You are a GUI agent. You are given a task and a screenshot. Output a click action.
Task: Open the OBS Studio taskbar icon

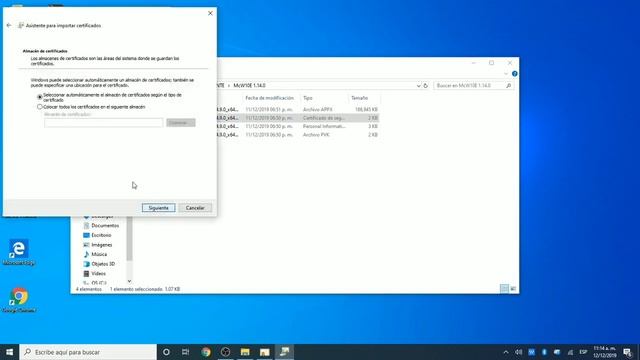[225, 352]
